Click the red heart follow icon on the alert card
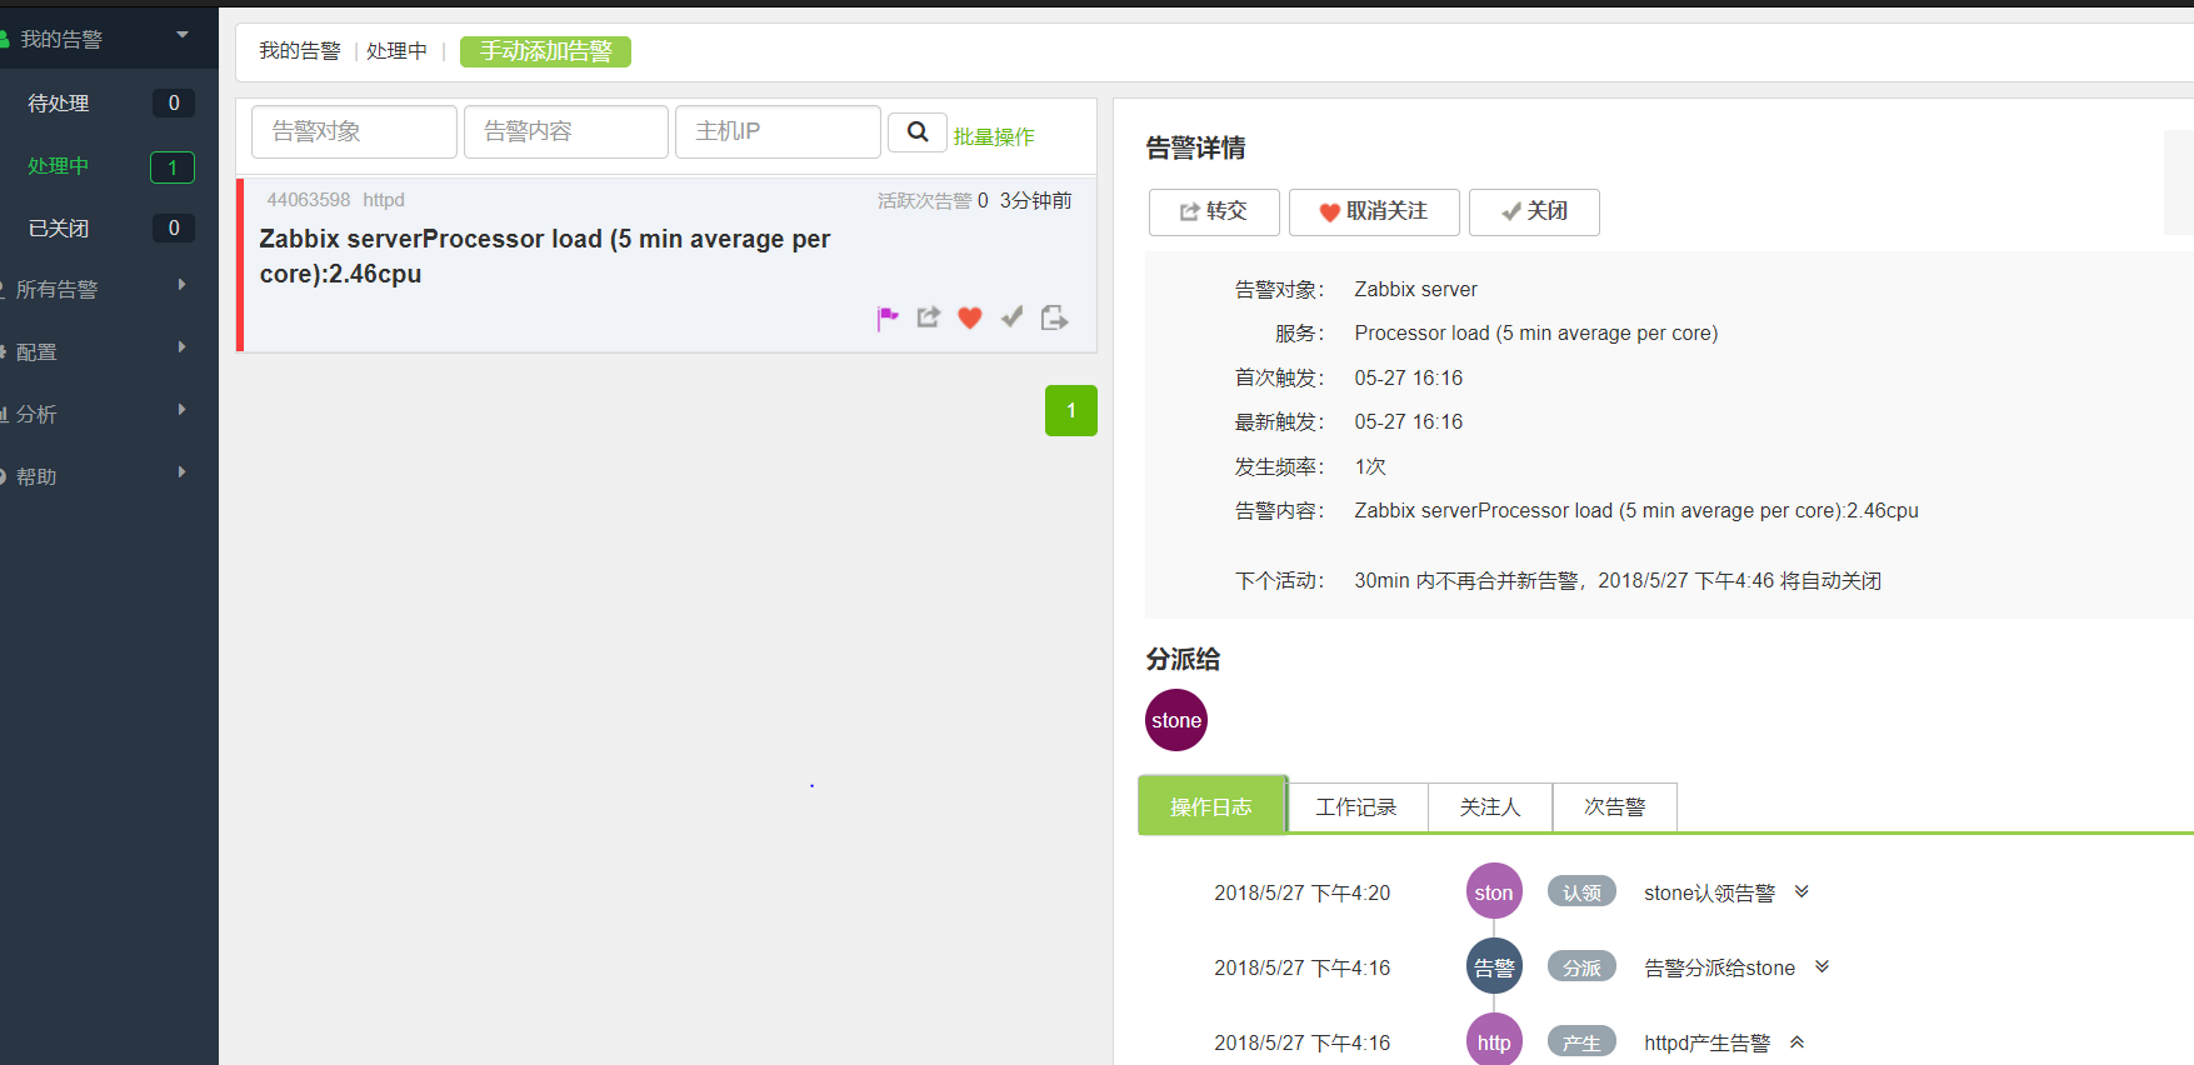This screenshot has height=1065, width=2194. pyautogui.click(x=970, y=318)
